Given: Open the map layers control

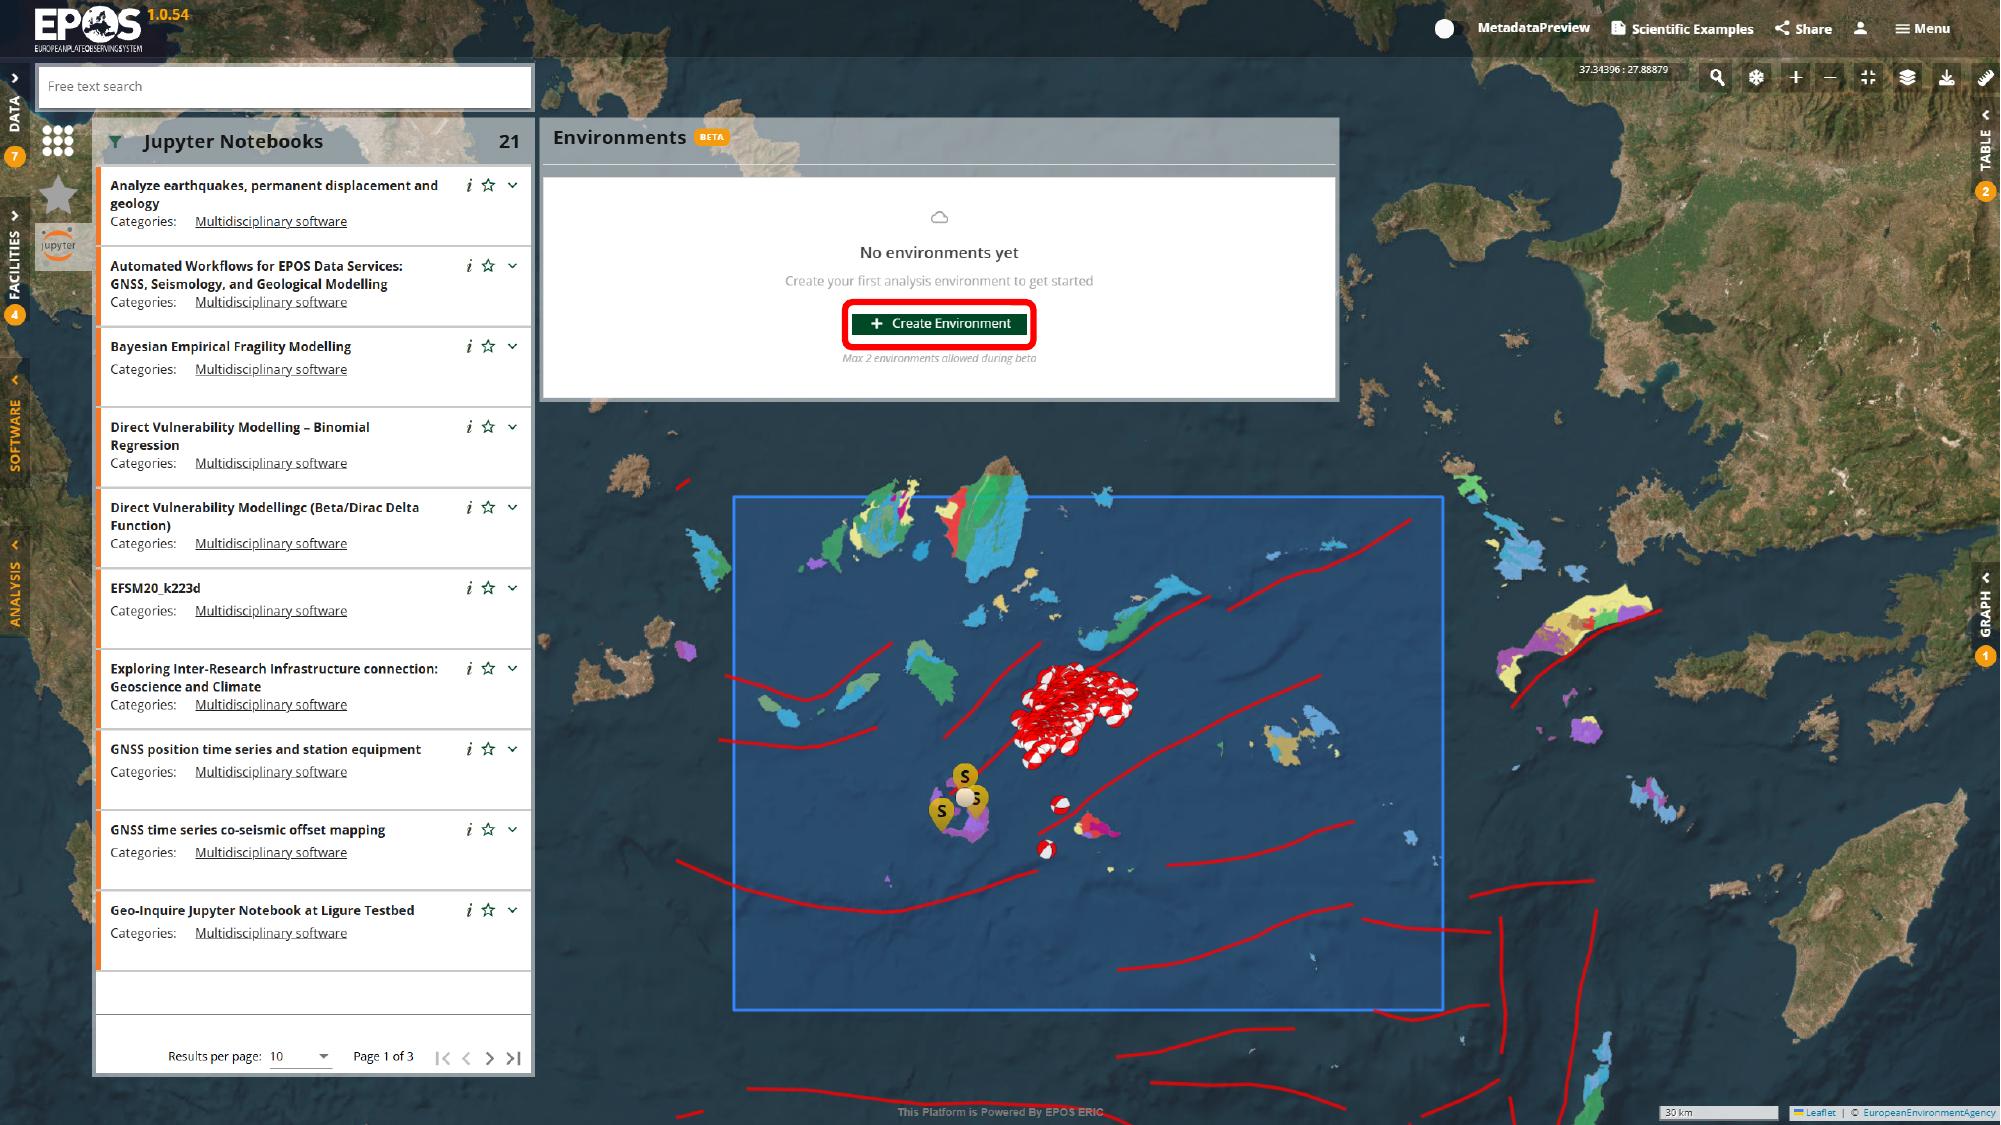Looking at the screenshot, I should pos(1907,77).
